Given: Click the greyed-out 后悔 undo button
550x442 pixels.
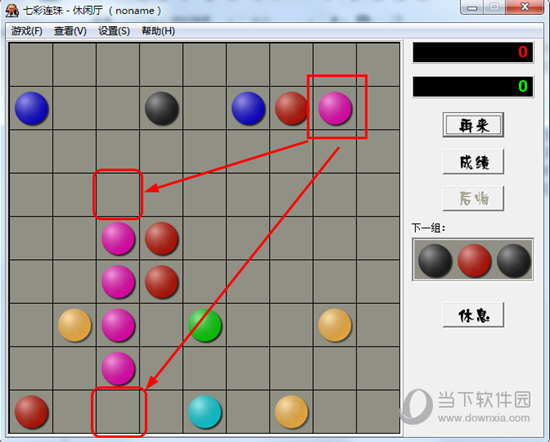Looking at the screenshot, I should click(473, 199).
